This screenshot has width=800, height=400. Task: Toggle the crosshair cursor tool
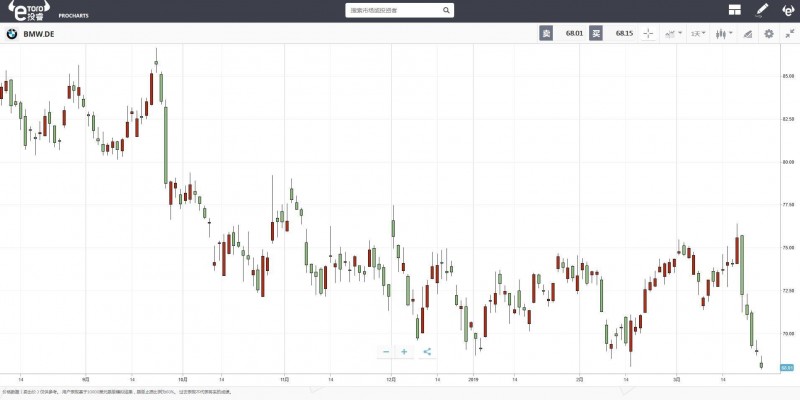[x=648, y=34]
